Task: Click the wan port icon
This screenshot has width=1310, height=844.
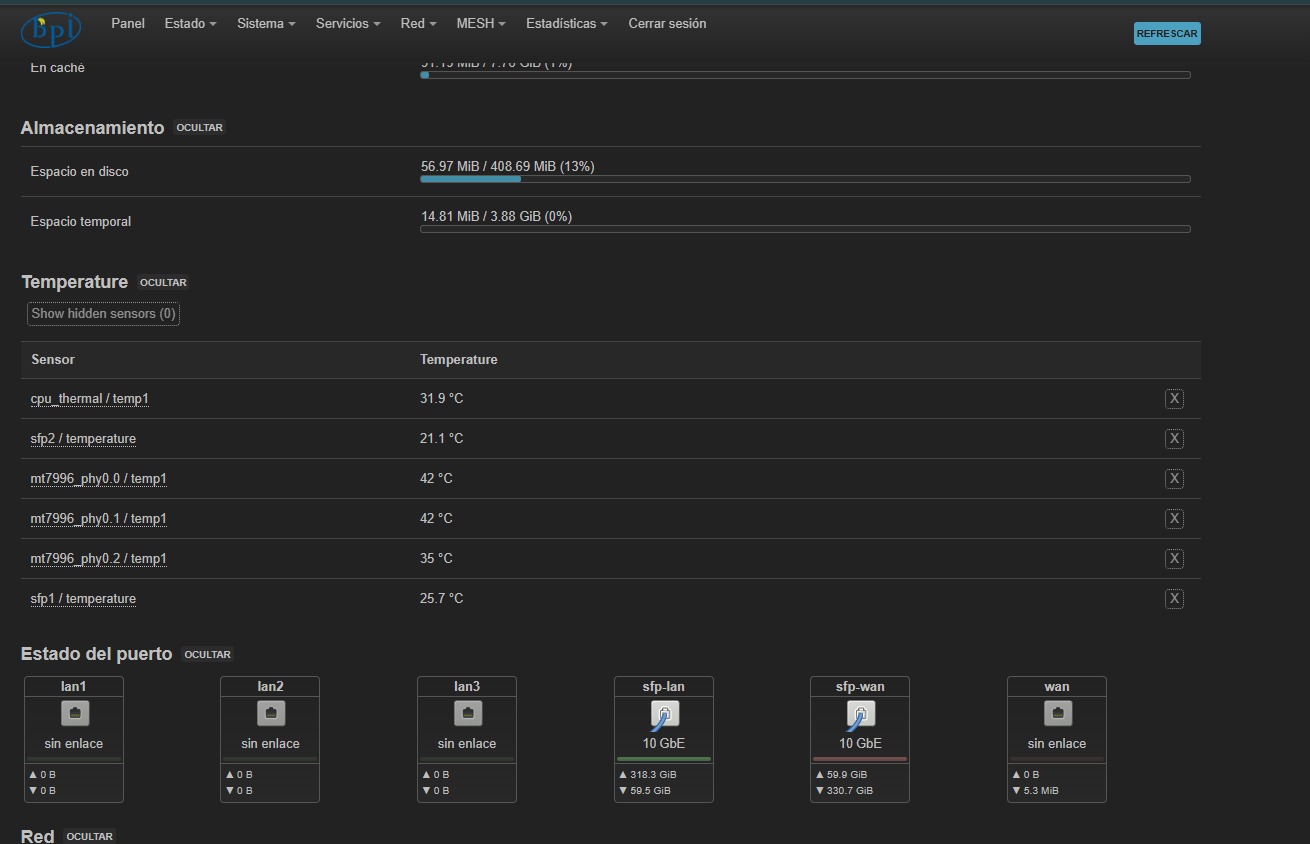Action: coord(1057,713)
